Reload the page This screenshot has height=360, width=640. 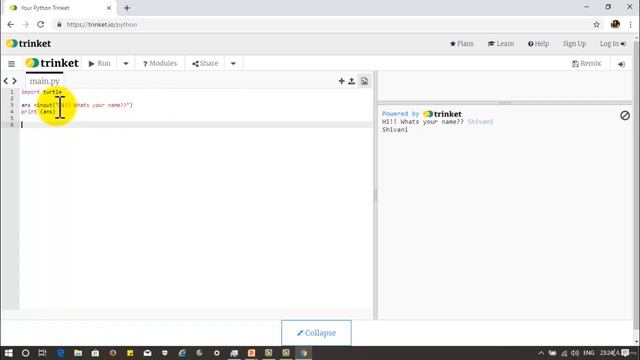pyautogui.click(x=40, y=24)
